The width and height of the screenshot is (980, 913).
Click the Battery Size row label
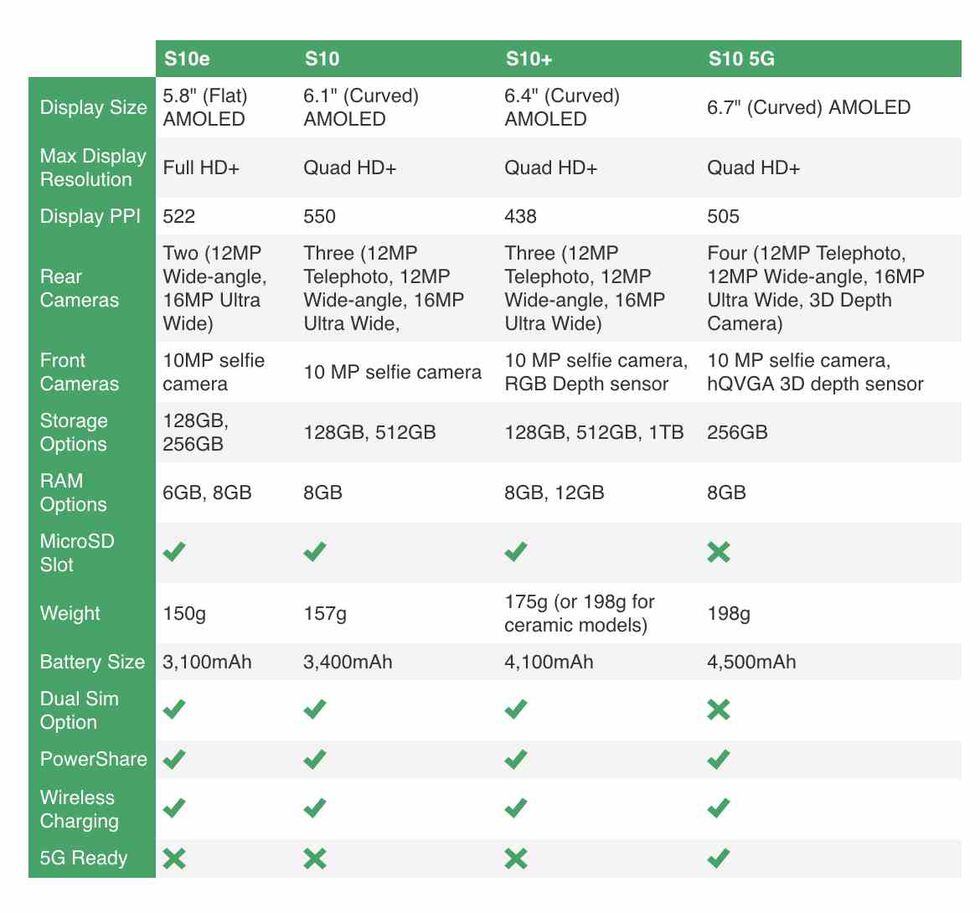pos(92,662)
